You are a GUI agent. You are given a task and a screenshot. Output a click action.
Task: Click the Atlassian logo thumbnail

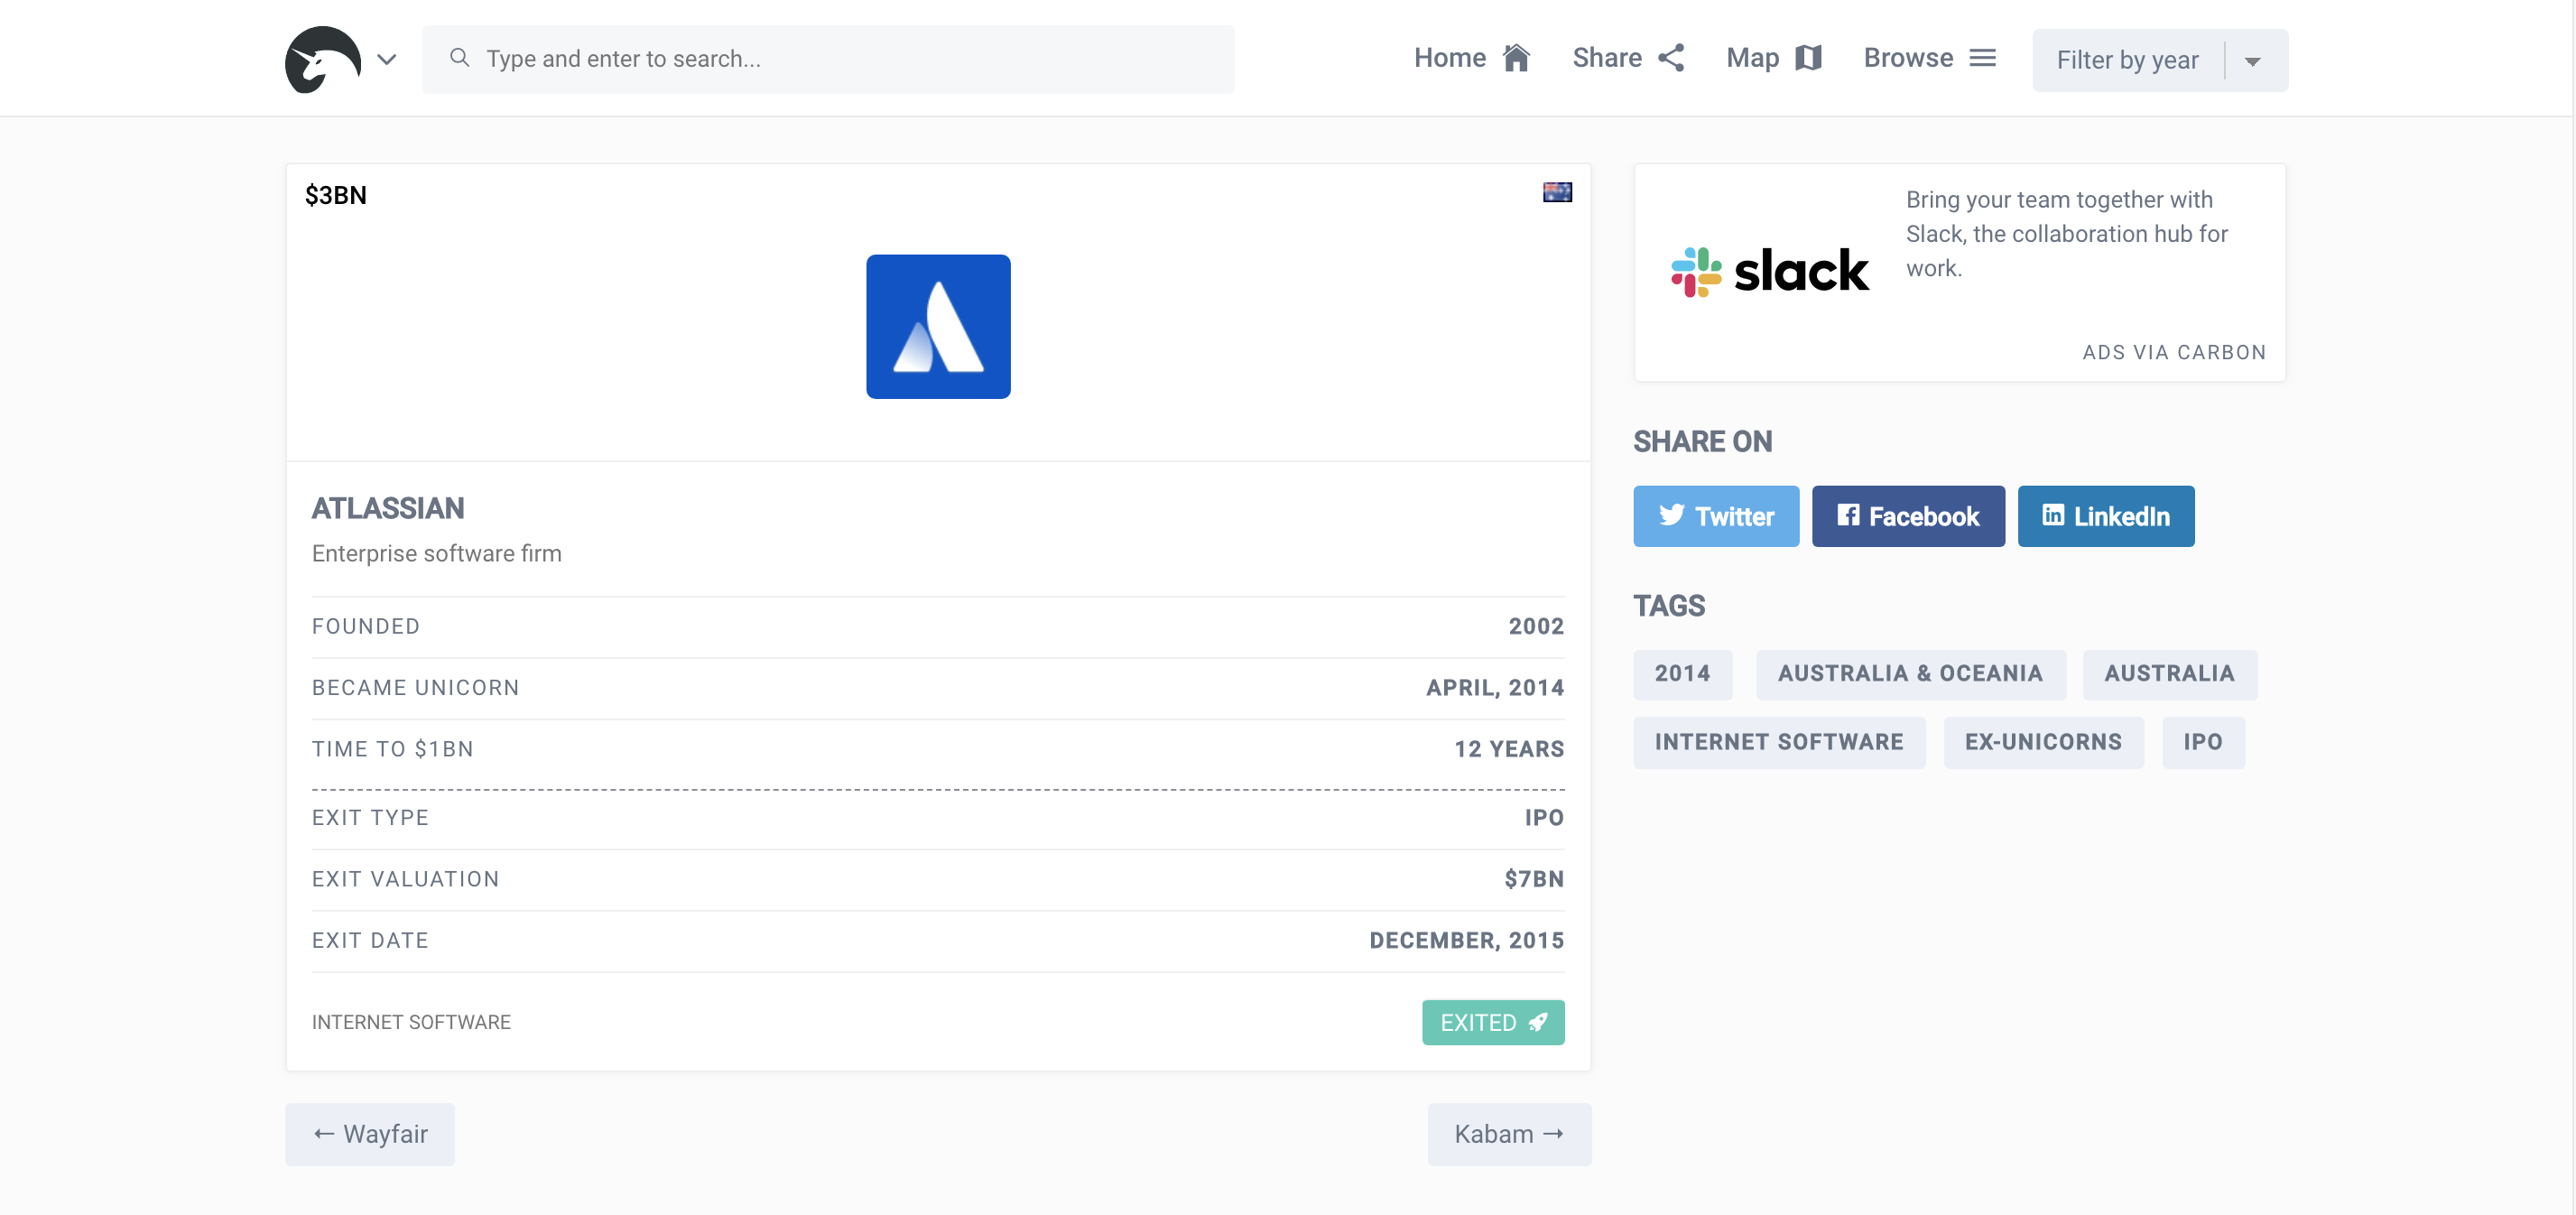(937, 326)
